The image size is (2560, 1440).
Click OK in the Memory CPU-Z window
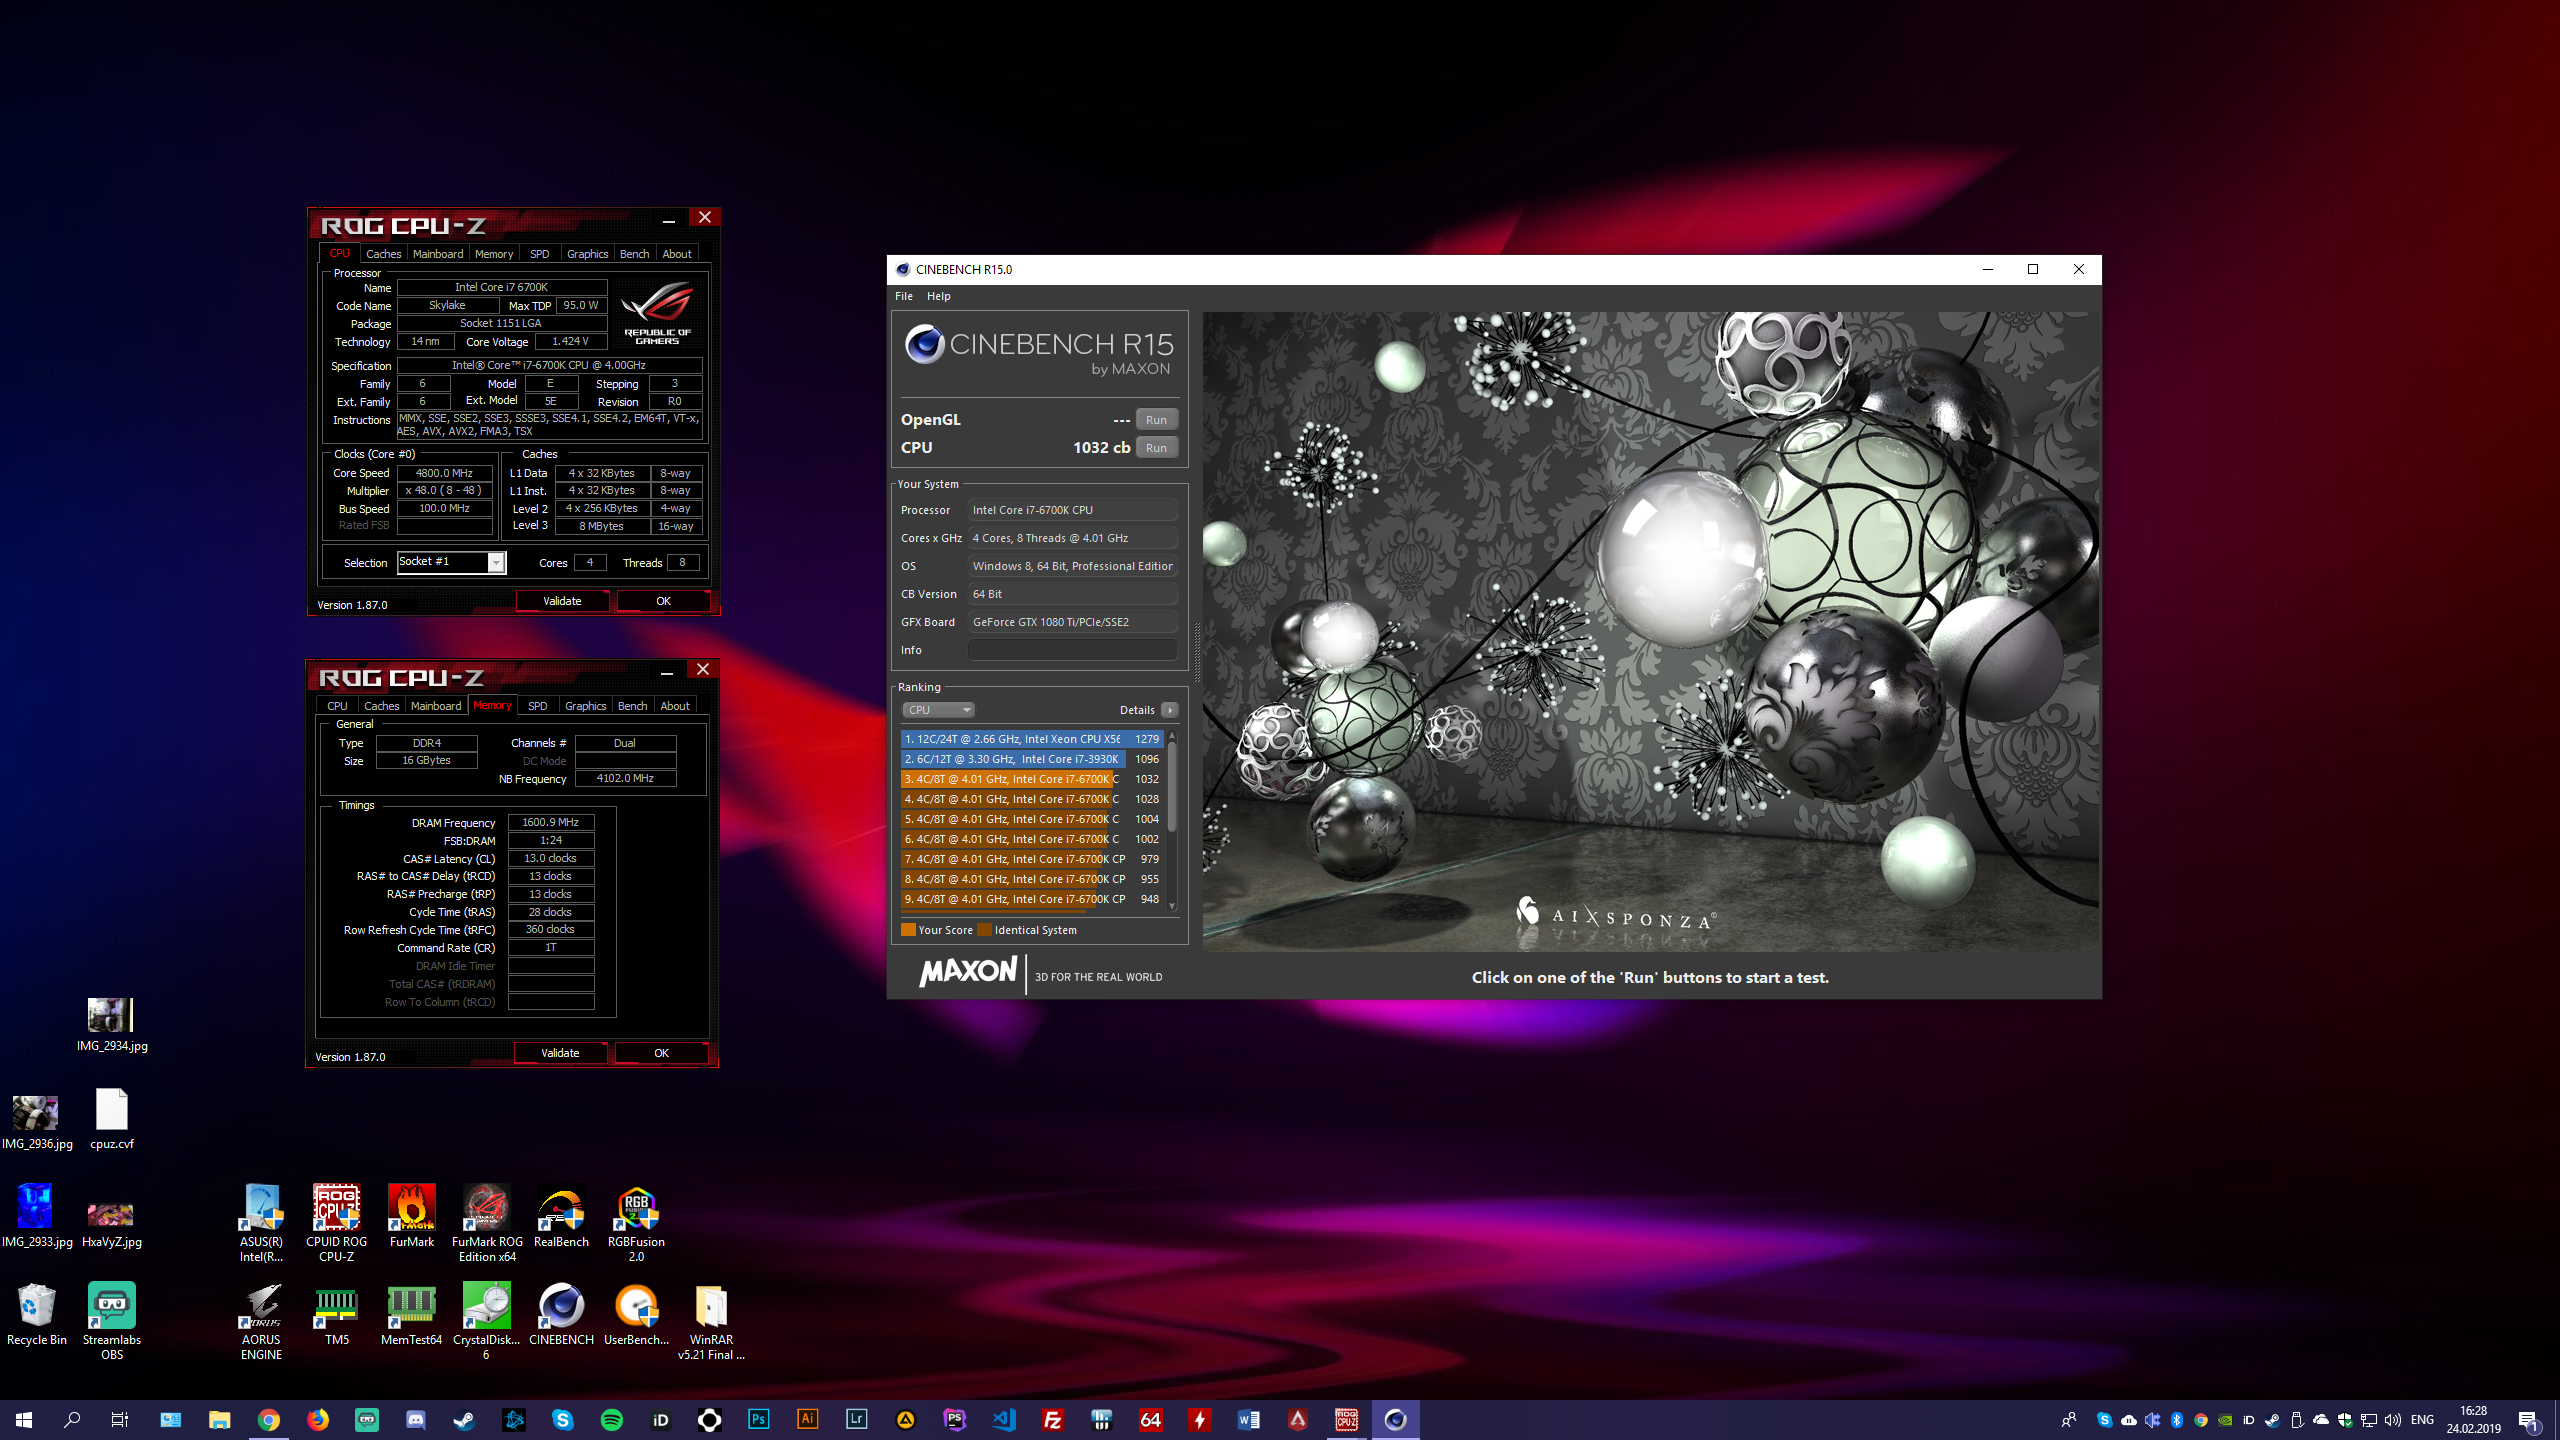tap(661, 1053)
